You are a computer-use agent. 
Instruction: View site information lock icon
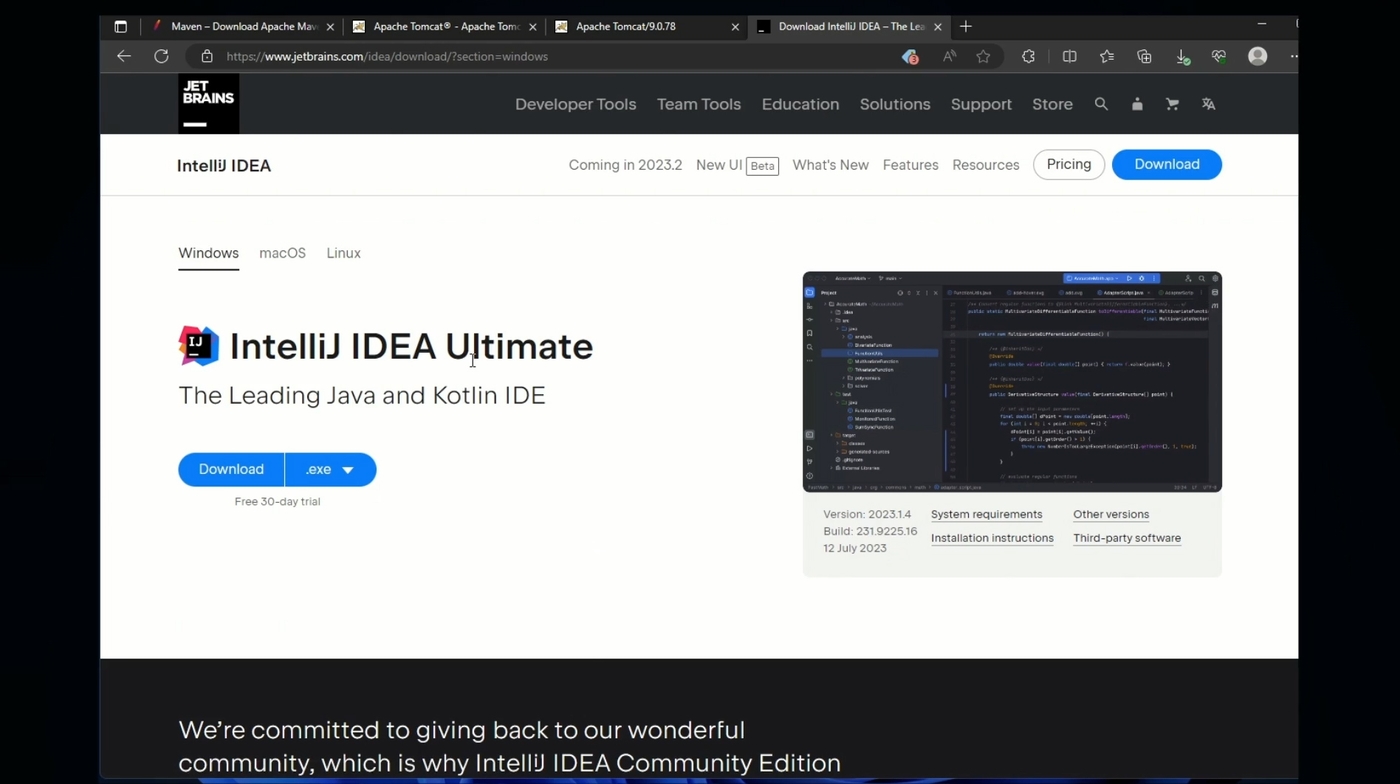coord(207,56)
